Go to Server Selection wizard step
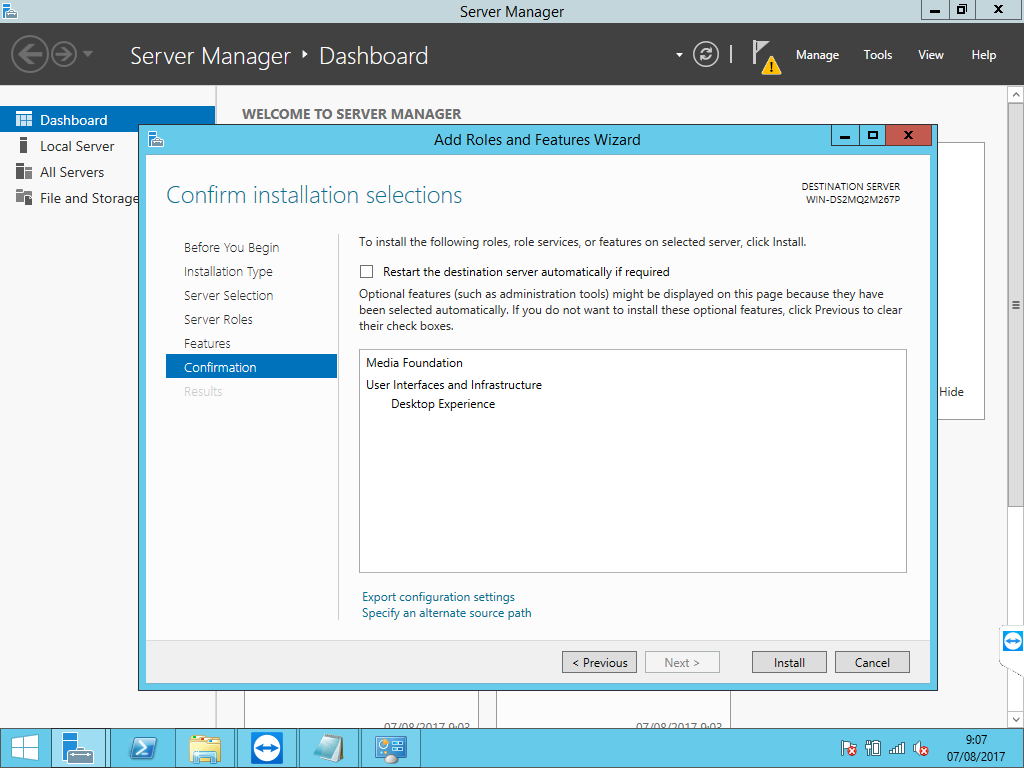The width and height of the screenshot is (1024, 768). [x=229, y=295]
